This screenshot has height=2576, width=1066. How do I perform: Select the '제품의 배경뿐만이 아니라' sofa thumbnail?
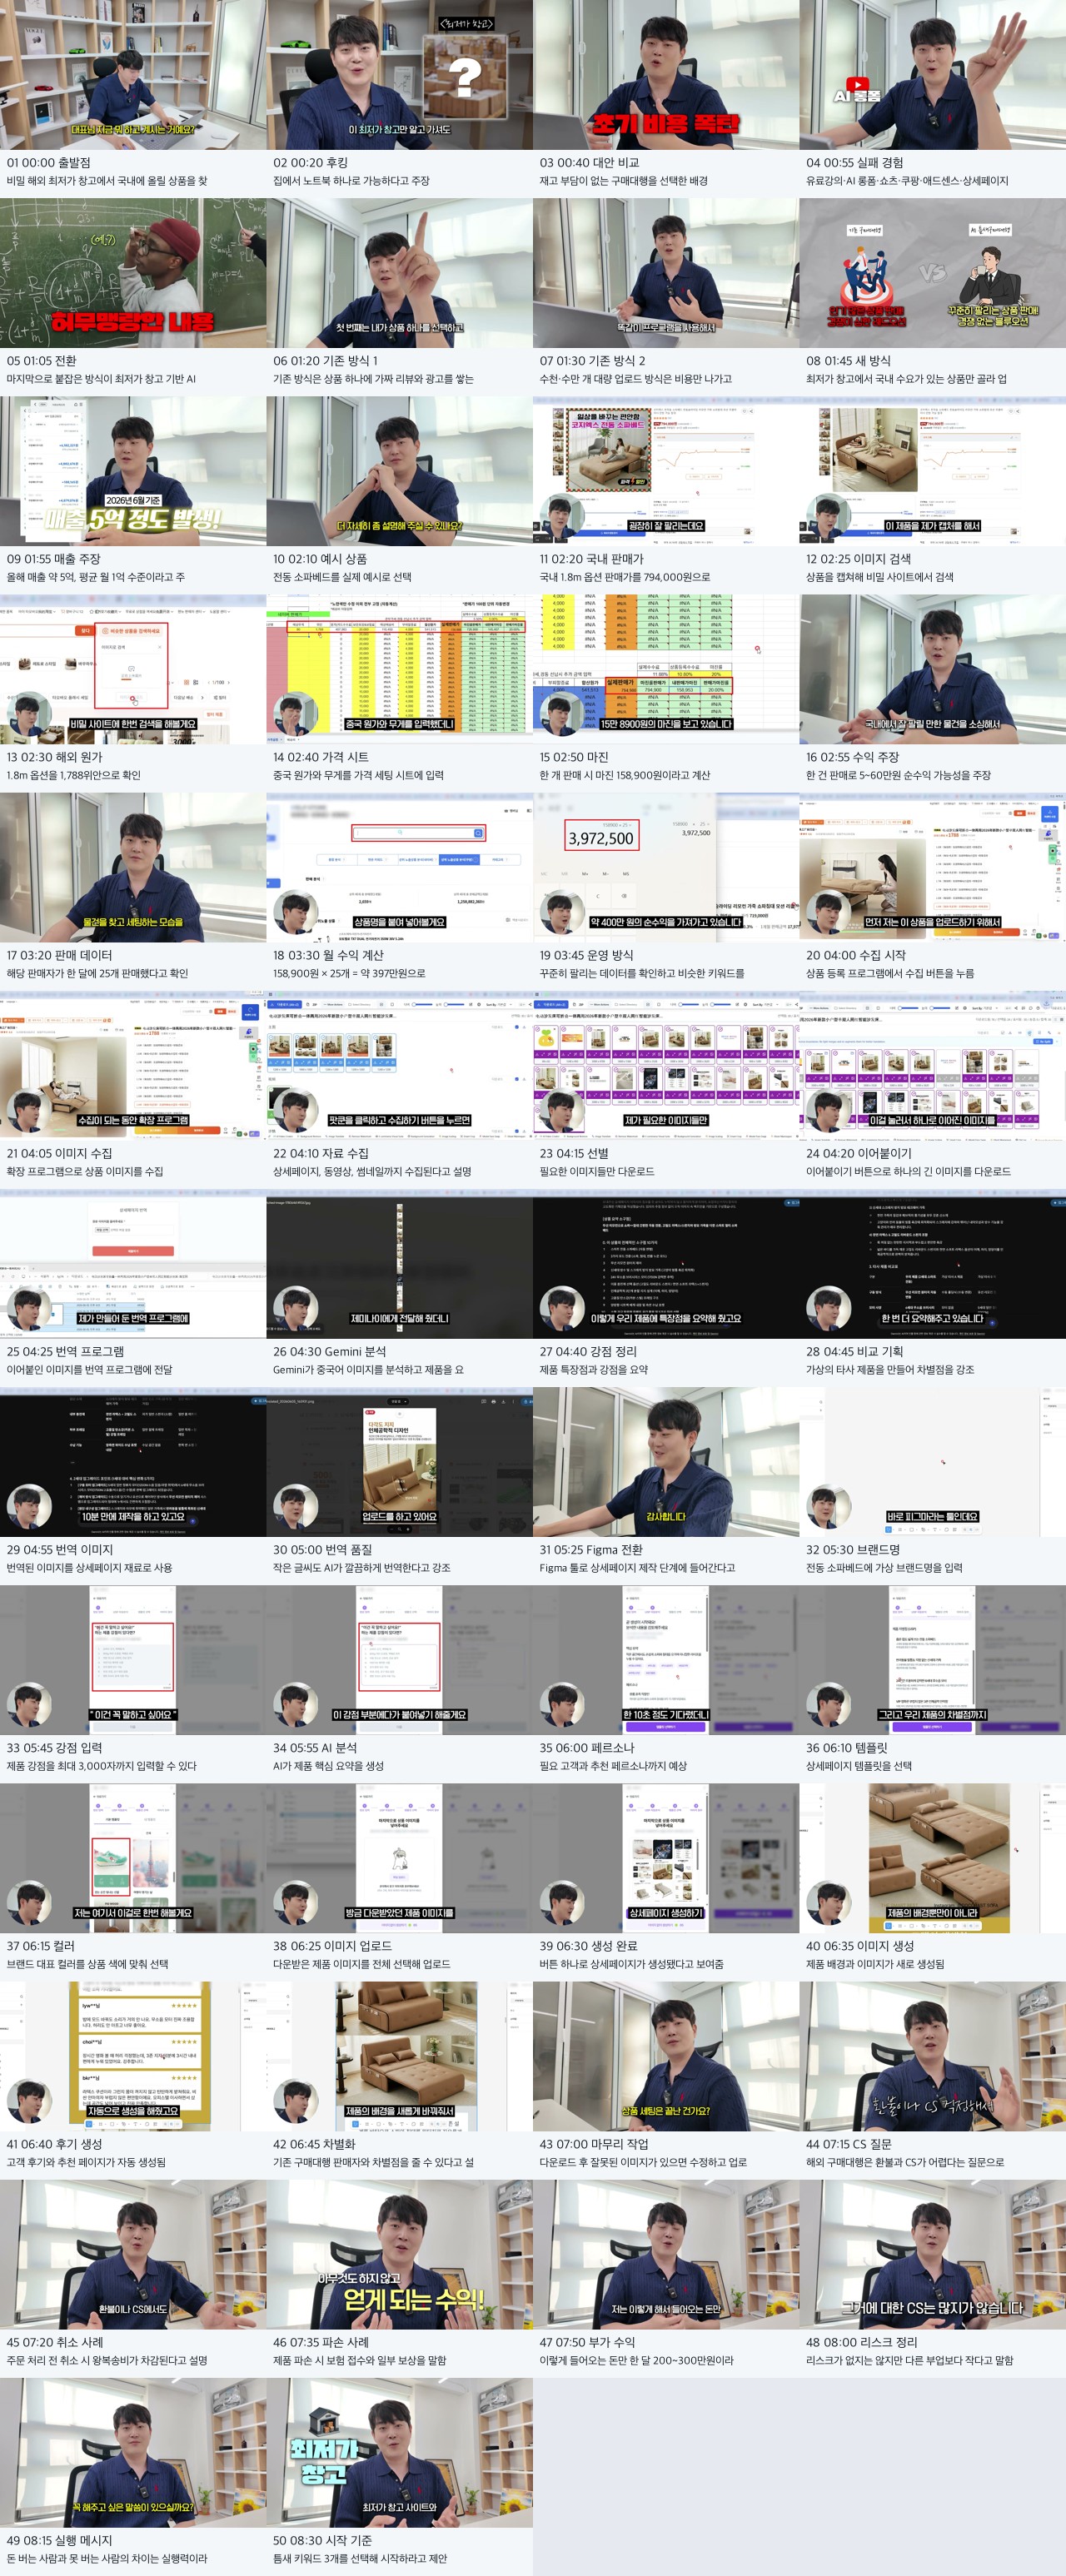932,1858
